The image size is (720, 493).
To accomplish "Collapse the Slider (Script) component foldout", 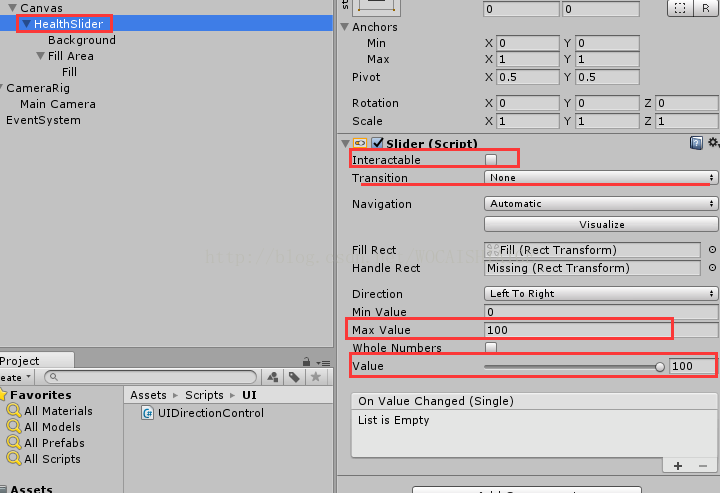I will tap(346, 144).
